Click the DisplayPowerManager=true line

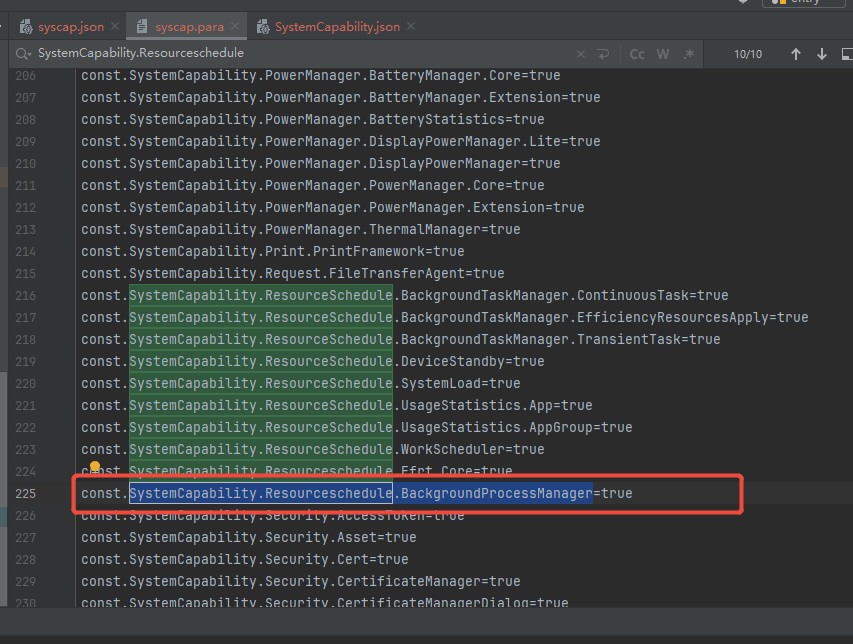pos(321,163)
